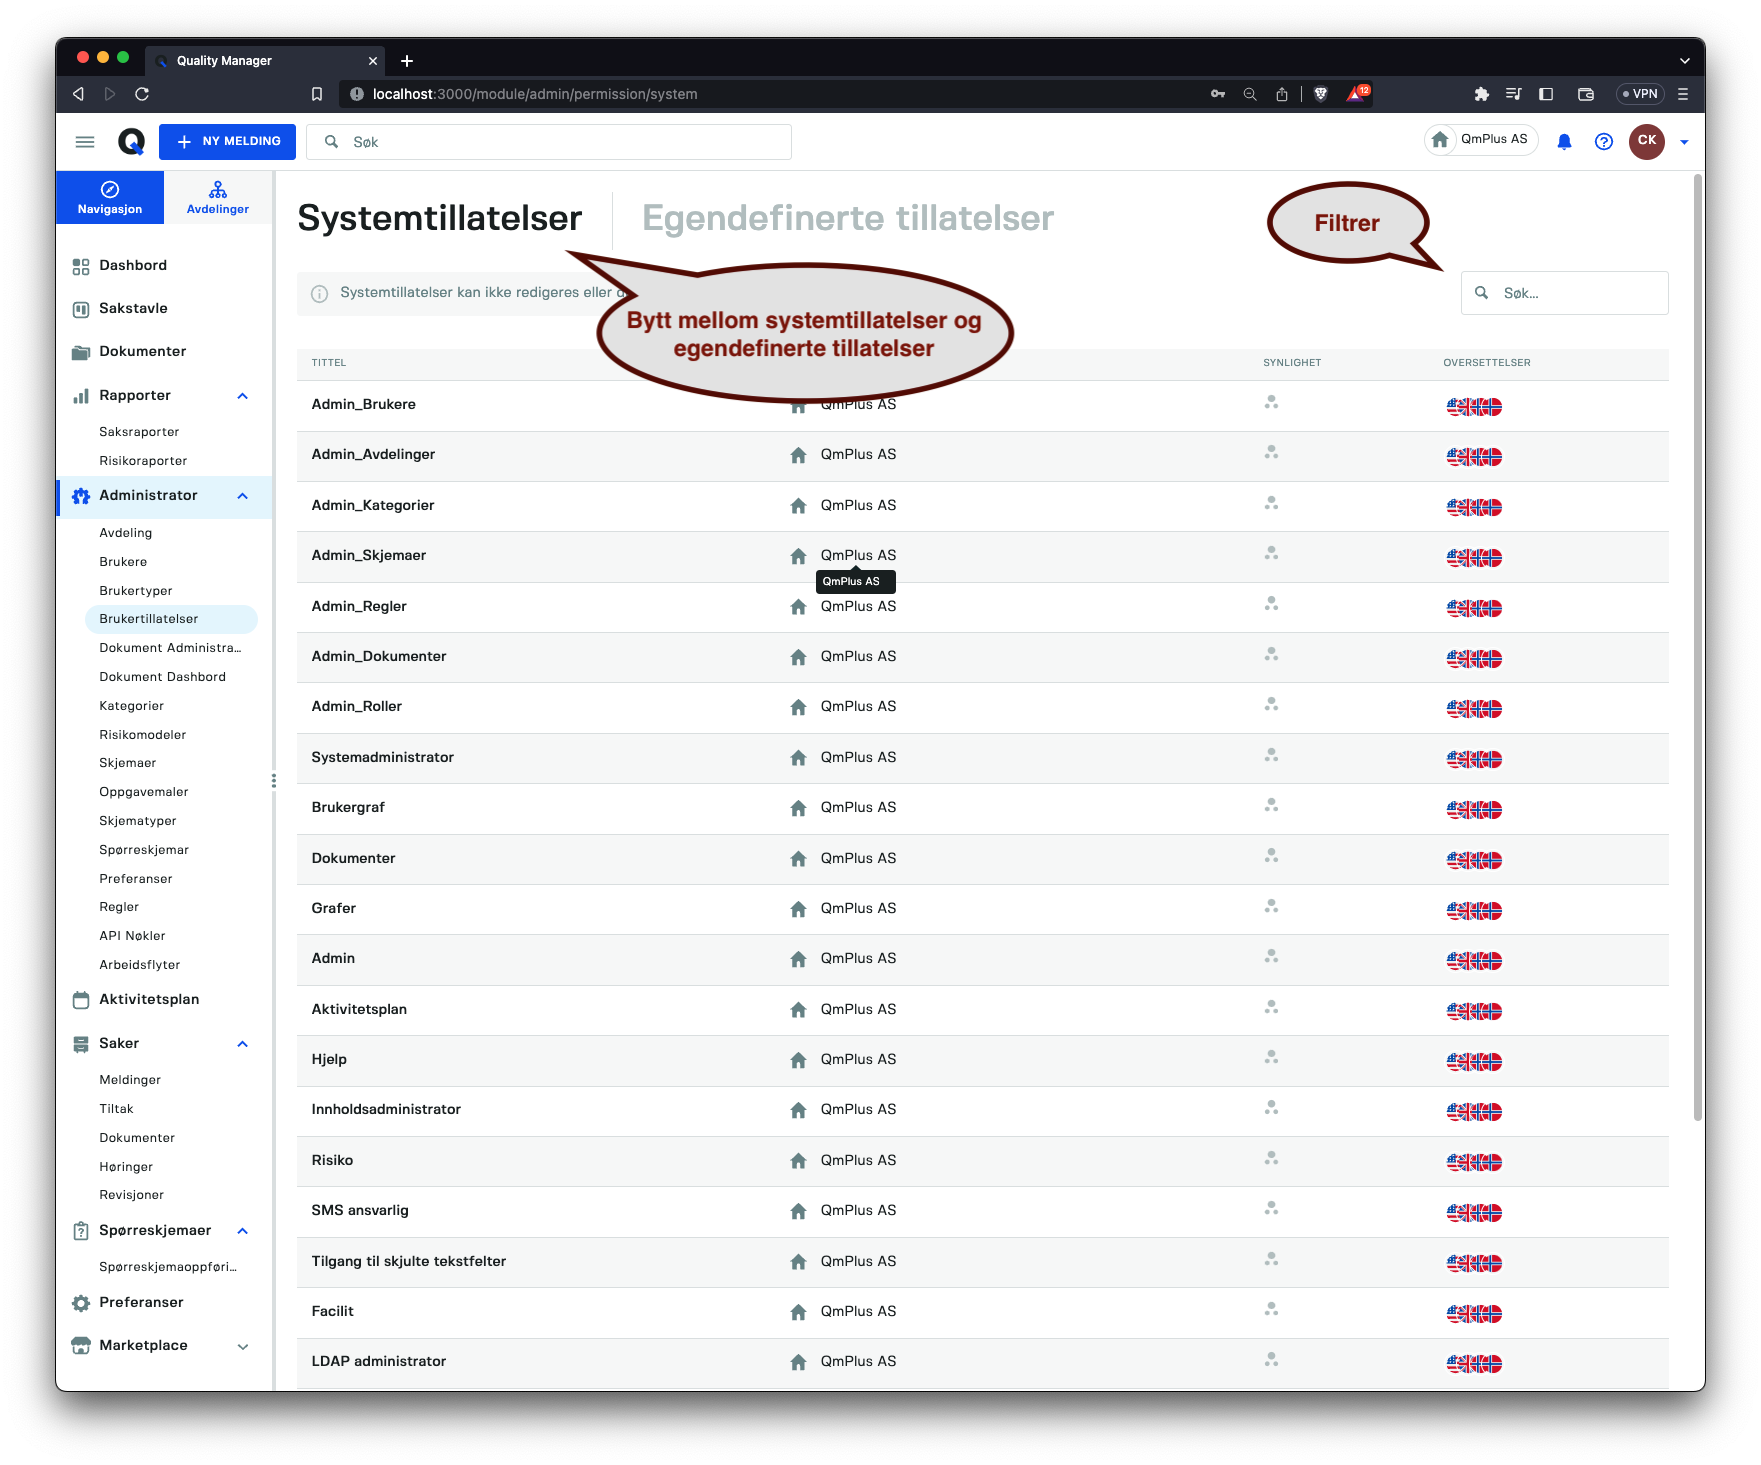Click the Aktivitetsplan calendar icon

coord(81,1000)
